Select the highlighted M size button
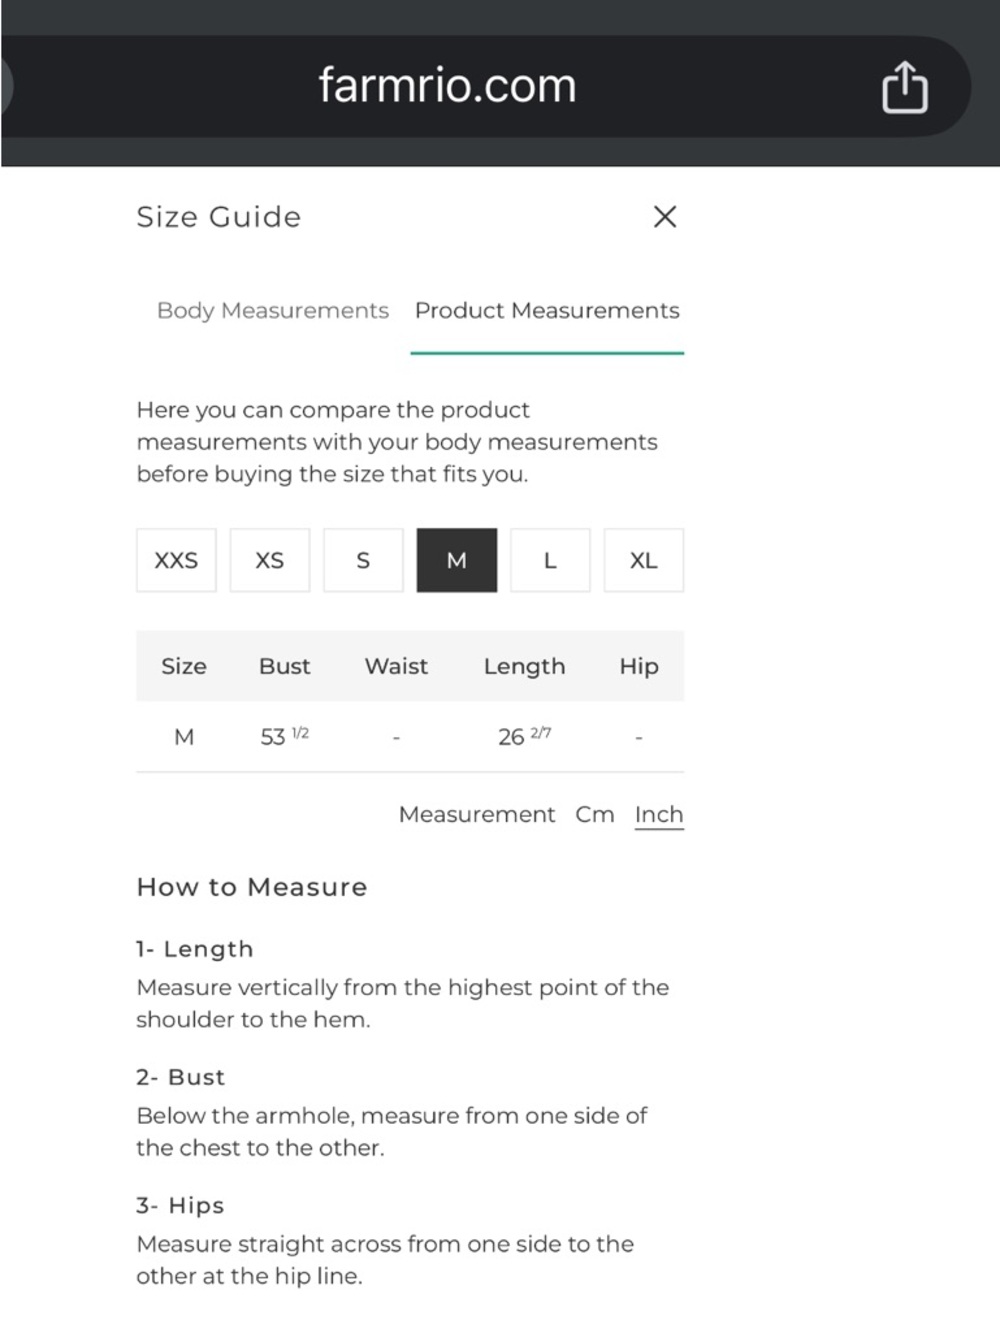 (x=457, y=560)
